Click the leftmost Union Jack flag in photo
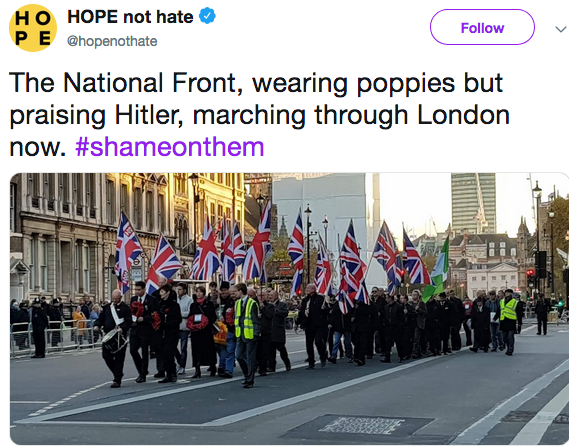 click(x=127, y=251)
